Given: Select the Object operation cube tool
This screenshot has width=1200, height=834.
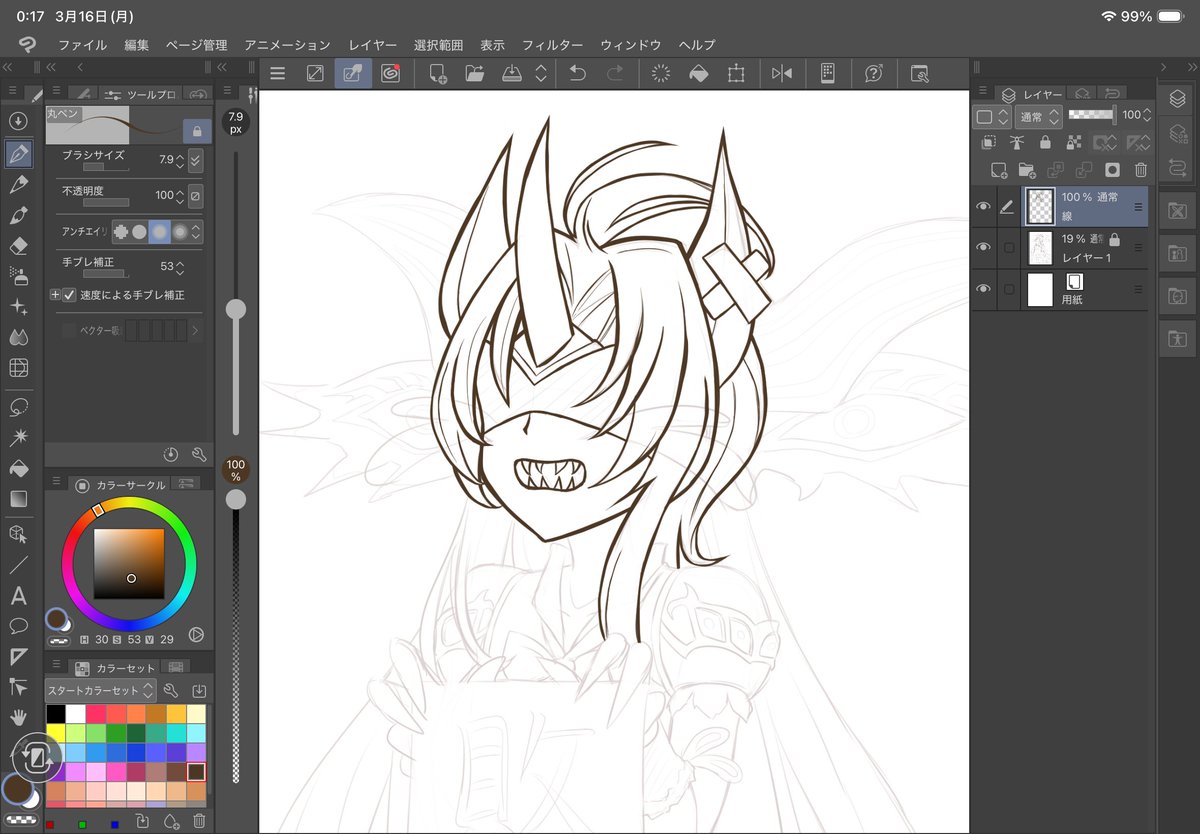Looking at the screenshot, I should (18, 534).
